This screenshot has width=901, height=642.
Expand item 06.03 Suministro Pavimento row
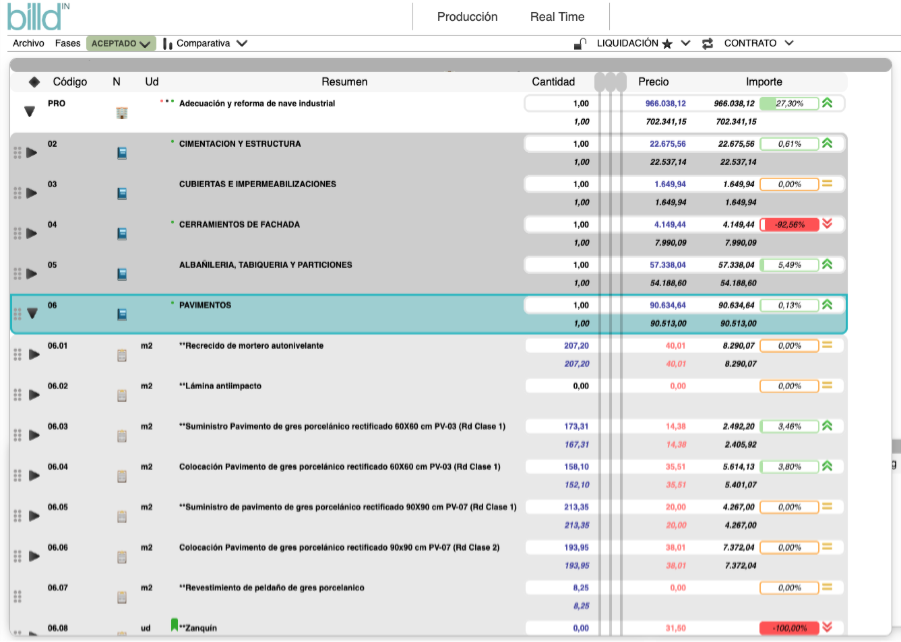[x=34, y=435]
